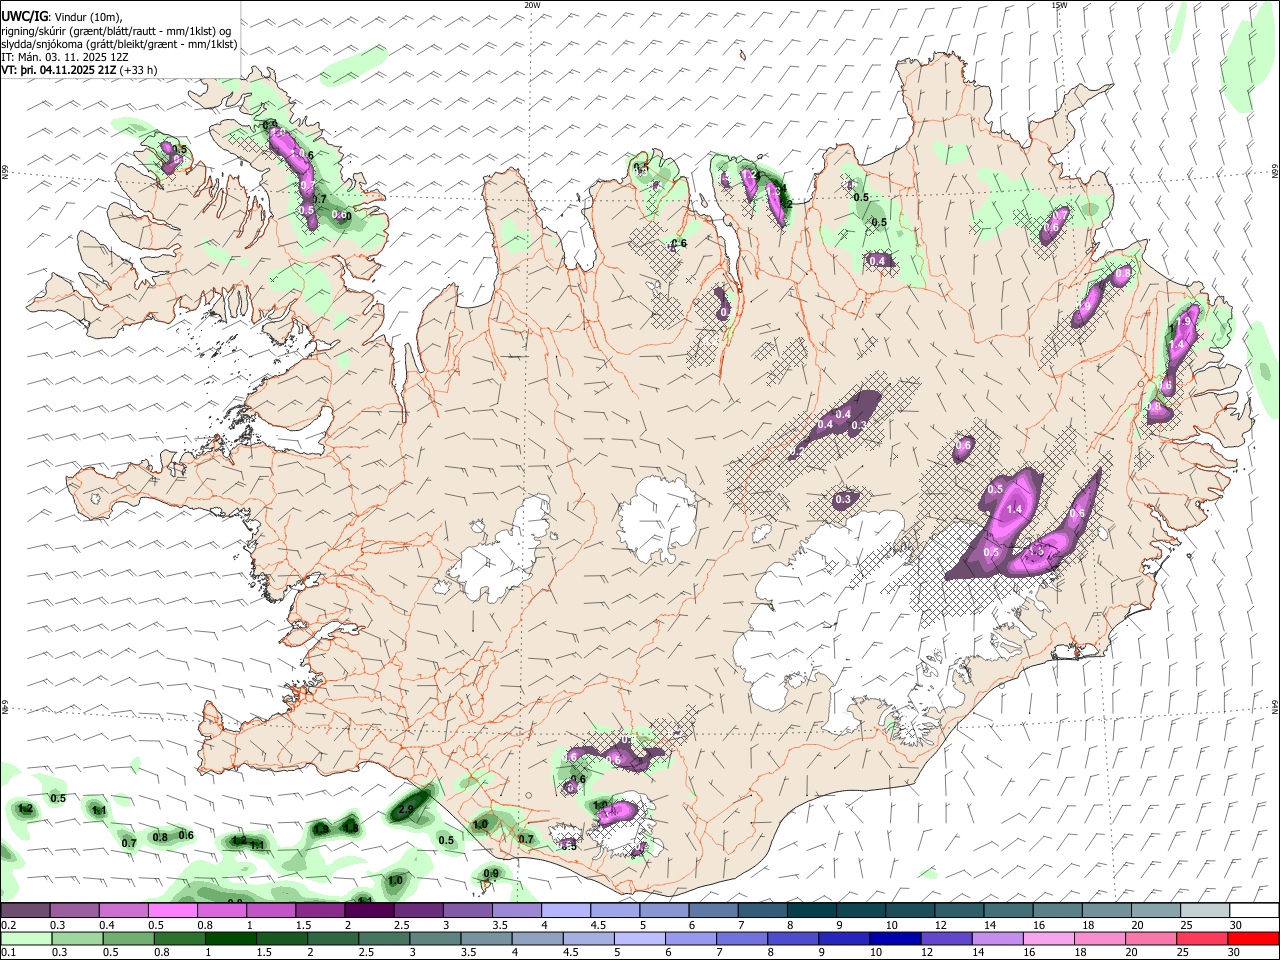The height and width of the screenshot is (960, 1280).
Task: Click the pale green 0.1 swatch in the lower legend row
Action: (25, 938)
